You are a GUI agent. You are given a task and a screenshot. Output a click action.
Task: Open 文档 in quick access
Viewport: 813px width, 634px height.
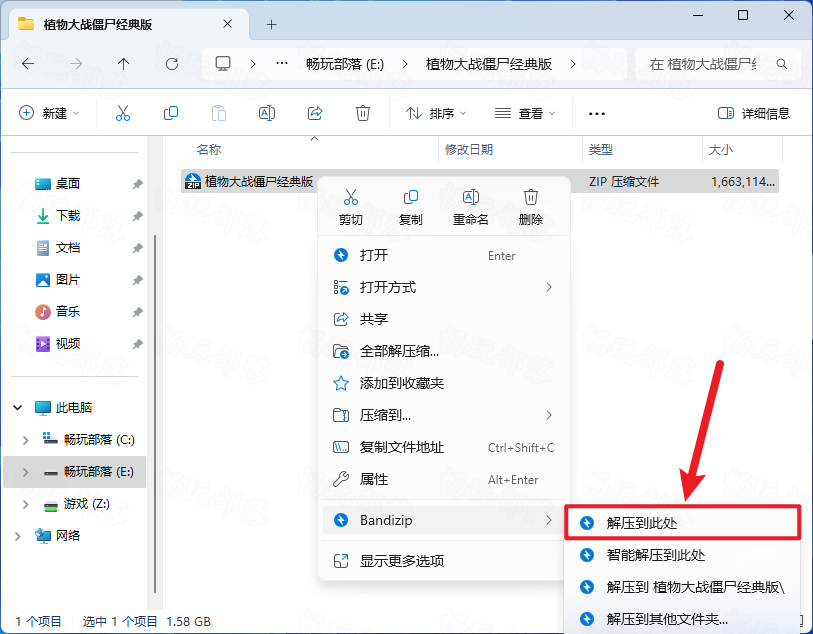coord(67,248)
